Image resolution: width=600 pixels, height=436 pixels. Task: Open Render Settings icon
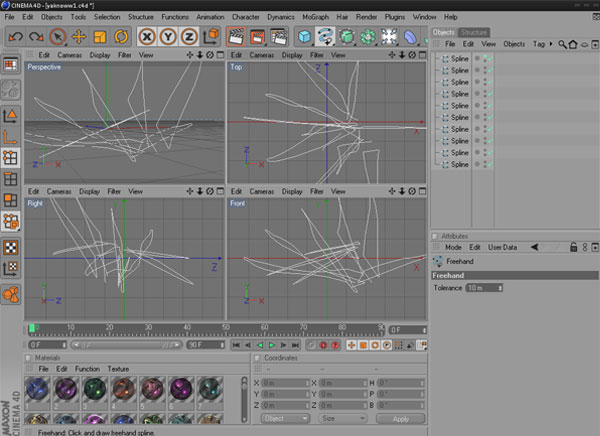click(279, 37)
